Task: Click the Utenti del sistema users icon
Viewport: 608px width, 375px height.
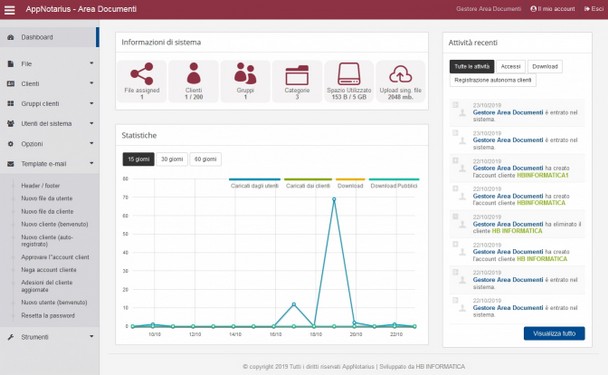Action: 10,124
